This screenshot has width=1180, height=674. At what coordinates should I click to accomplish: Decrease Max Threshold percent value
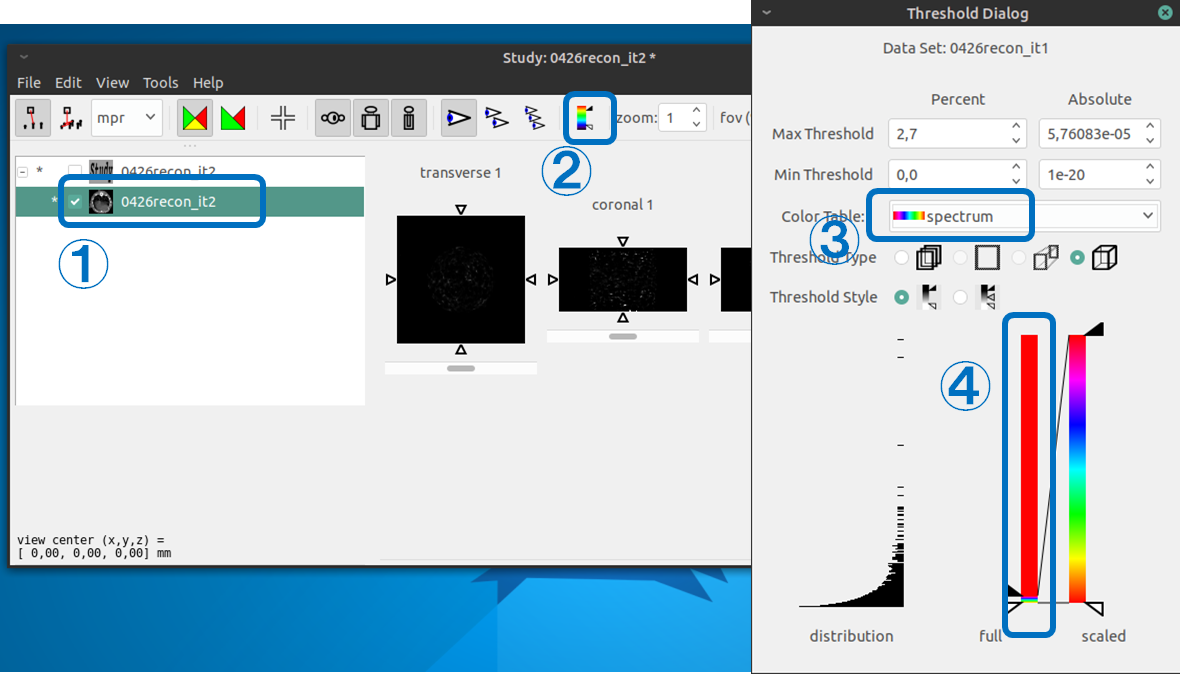[1016, 141]
